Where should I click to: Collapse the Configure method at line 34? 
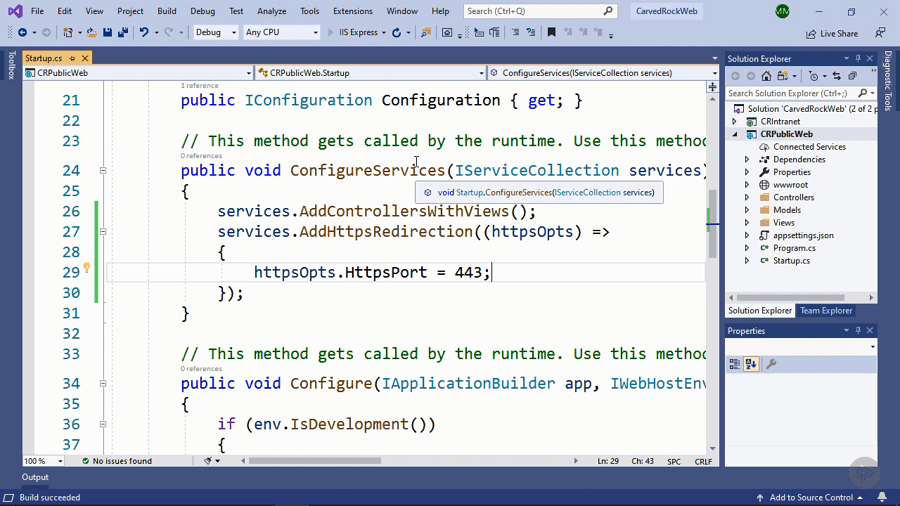coord(103,383)
